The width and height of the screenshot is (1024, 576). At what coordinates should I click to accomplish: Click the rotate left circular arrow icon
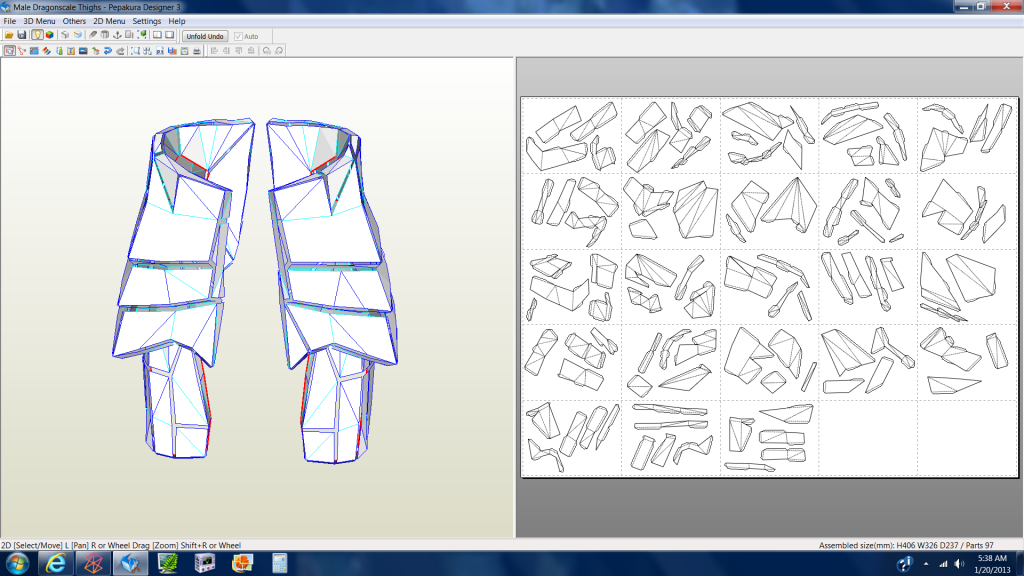tap(267, 51)
